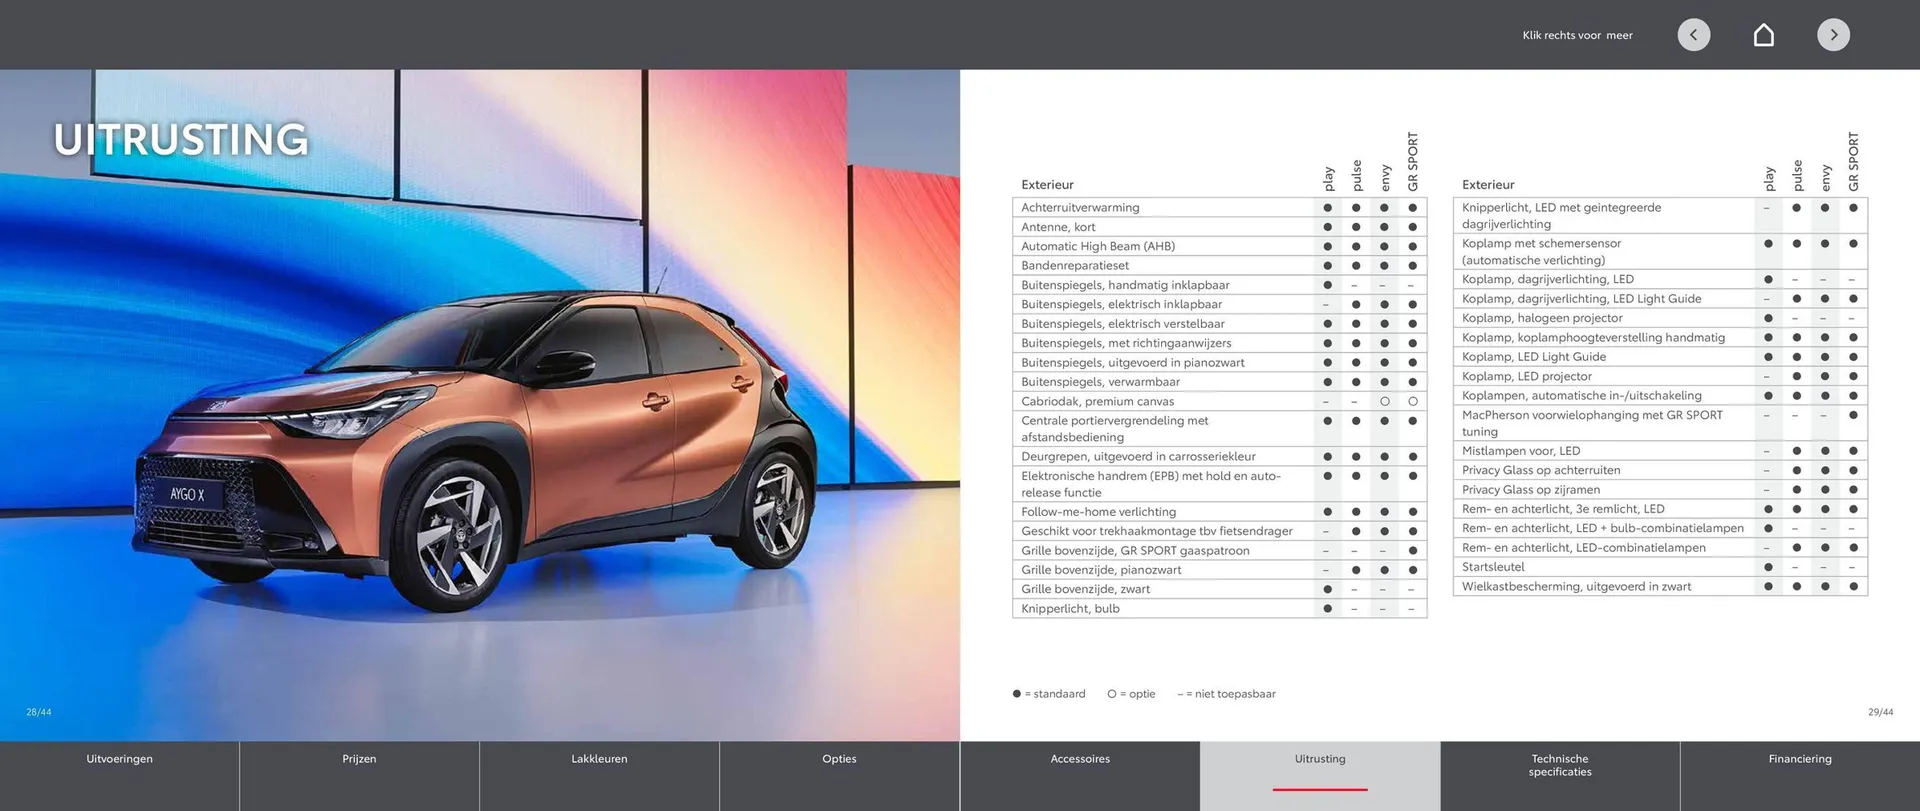Screen dimensions: 1920x811
Task: Open Technische specificaties tab
Action: [1560, 776]
